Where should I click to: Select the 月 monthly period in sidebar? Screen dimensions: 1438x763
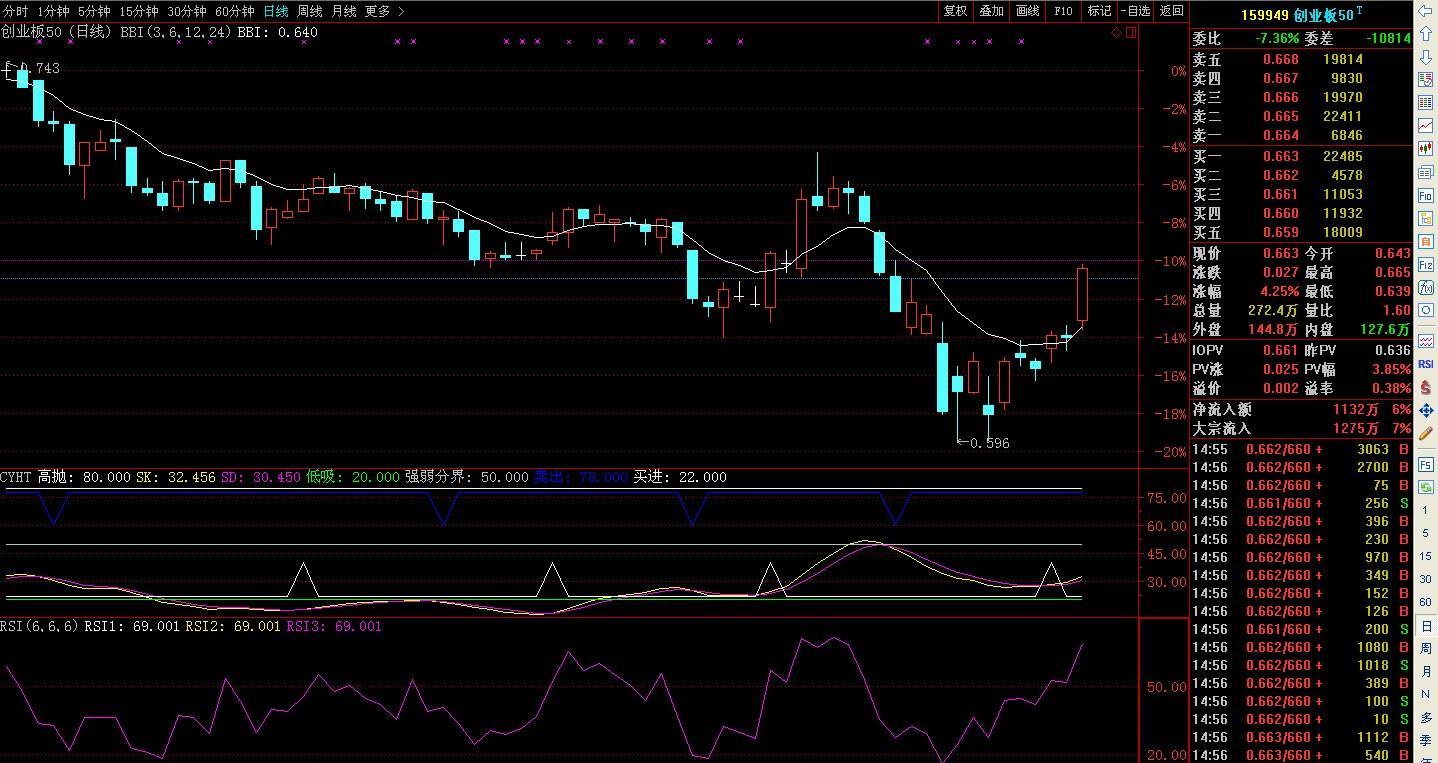point(1426,671)
